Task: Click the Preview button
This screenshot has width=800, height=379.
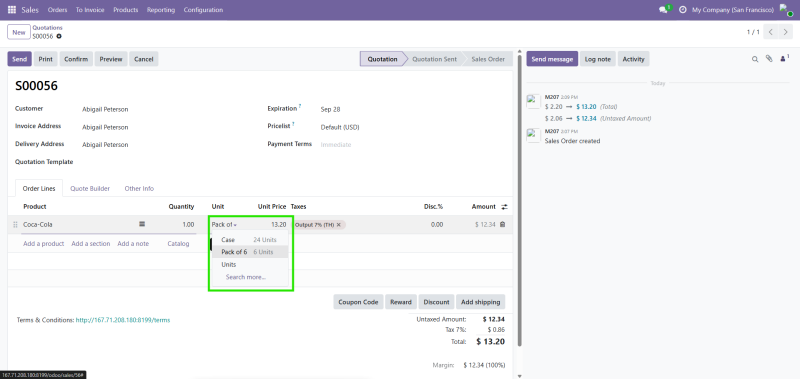Action: (111, 59)
